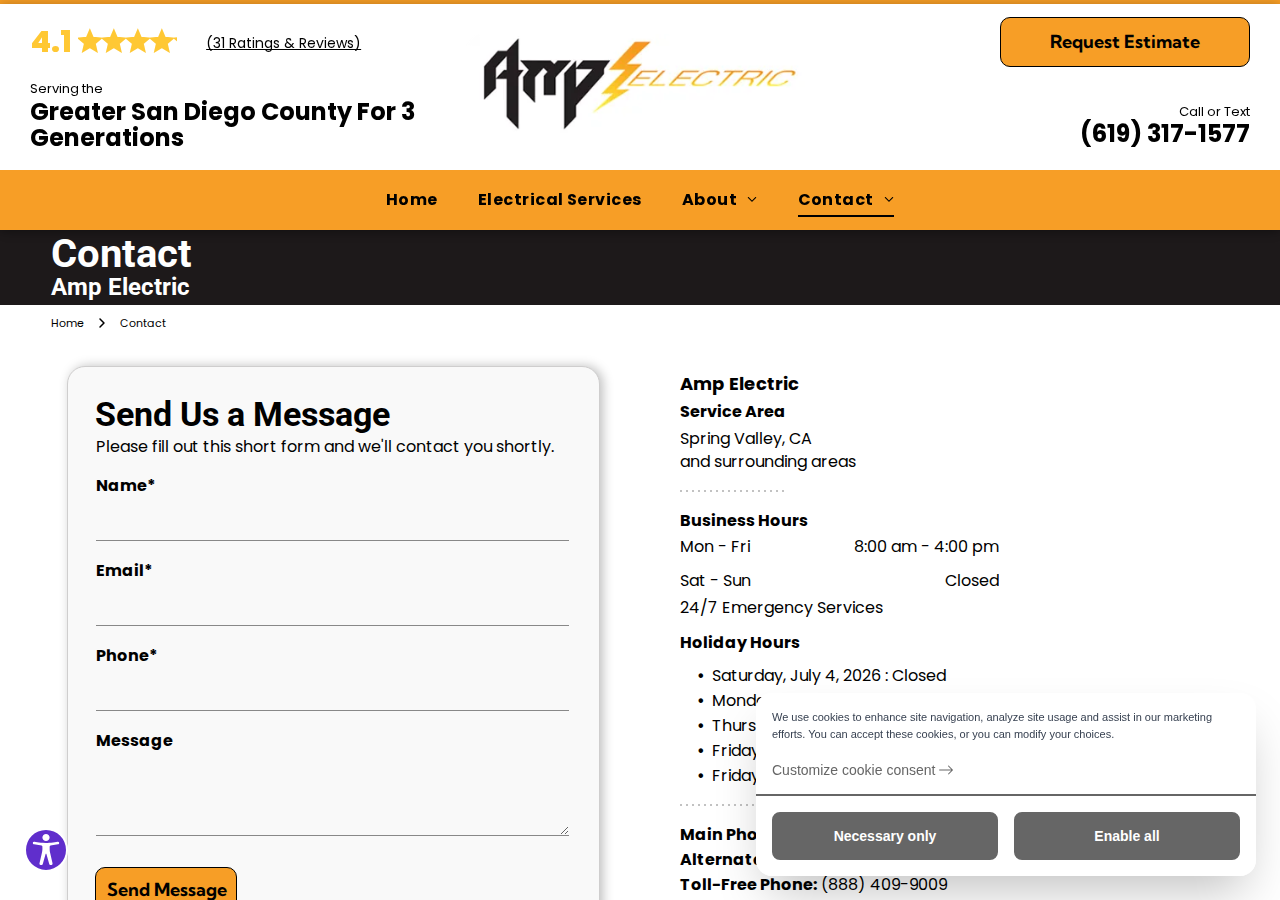
Task: Expand the About menu chevron
Action: [x=752, y=200]
